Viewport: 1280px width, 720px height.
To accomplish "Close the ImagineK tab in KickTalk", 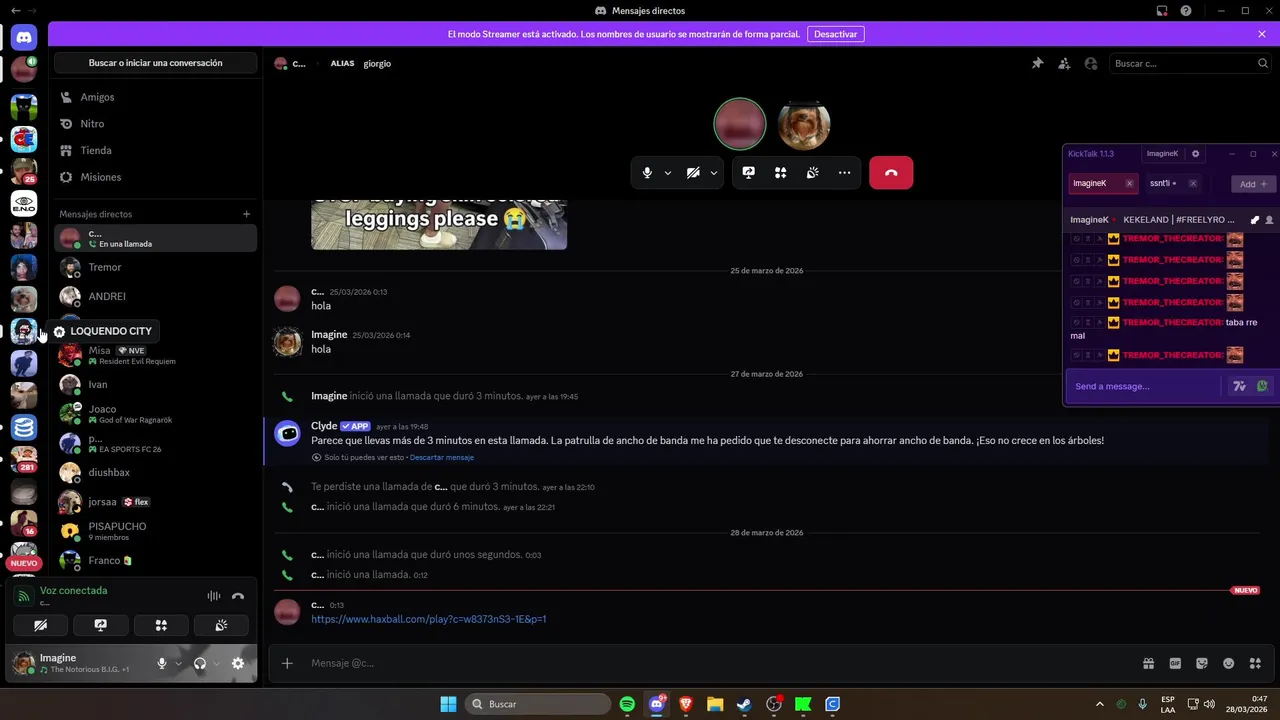I will [1129, 183].
